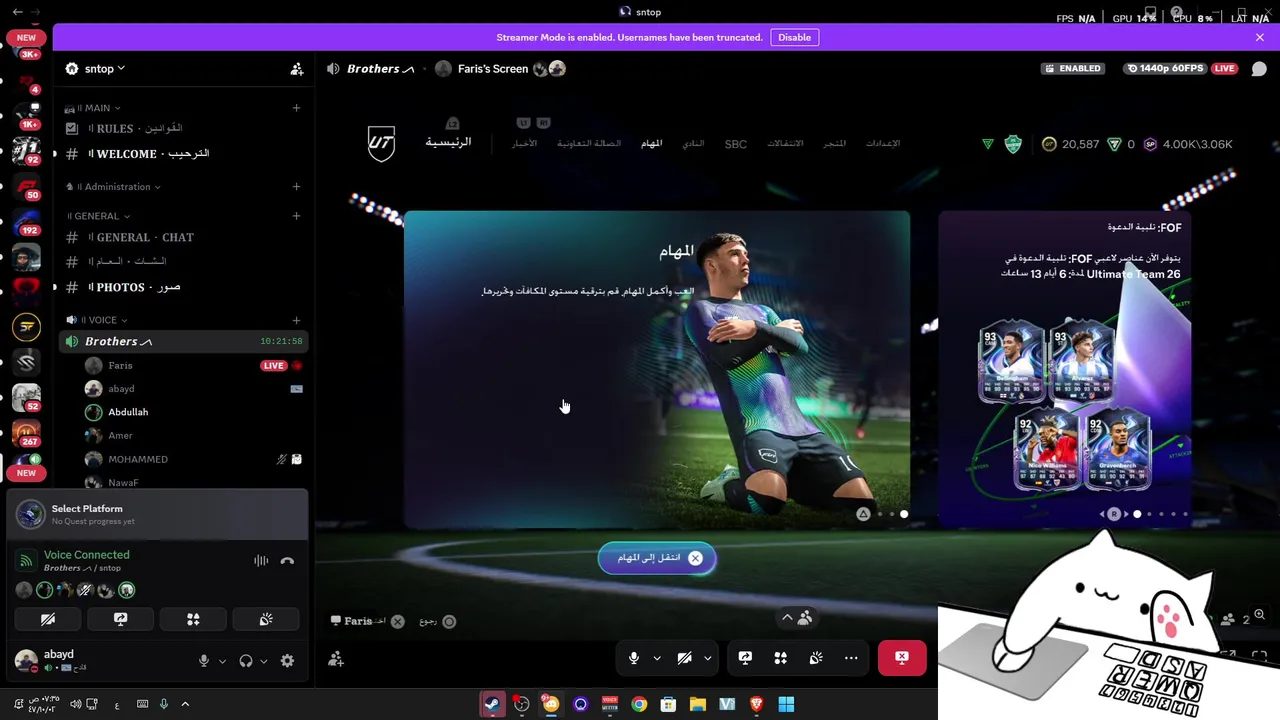The image size is (1280, 720).
Task: Show participants with the up-arrow members button
Action: click(x=796, y=618)
